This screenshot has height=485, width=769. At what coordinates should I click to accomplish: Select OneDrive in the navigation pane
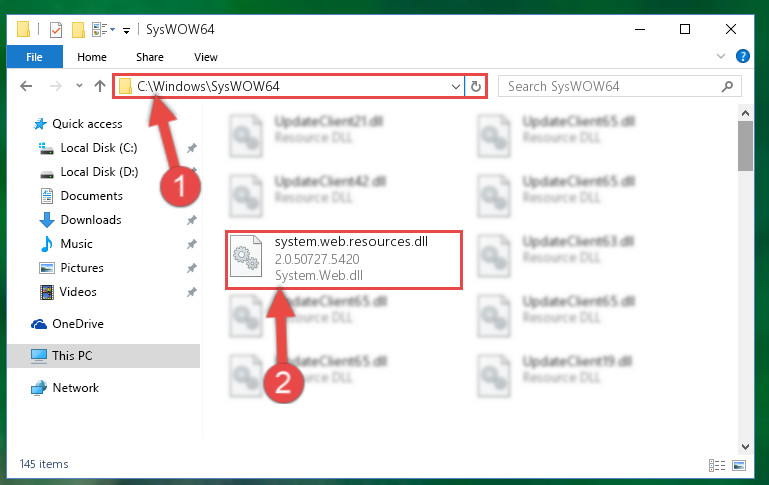point(78,324)
